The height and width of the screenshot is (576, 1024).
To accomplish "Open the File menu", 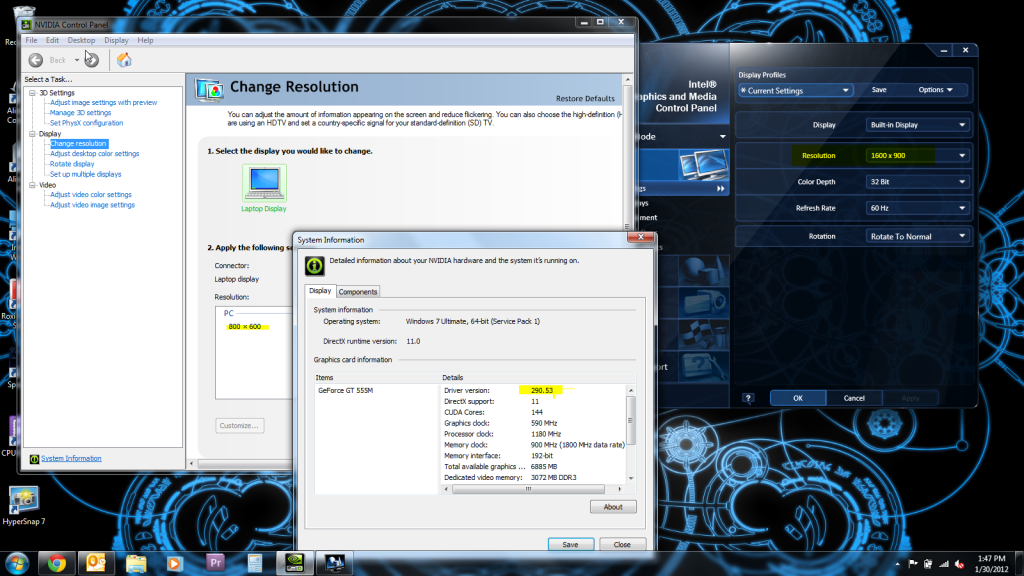I will coord(31,40).
